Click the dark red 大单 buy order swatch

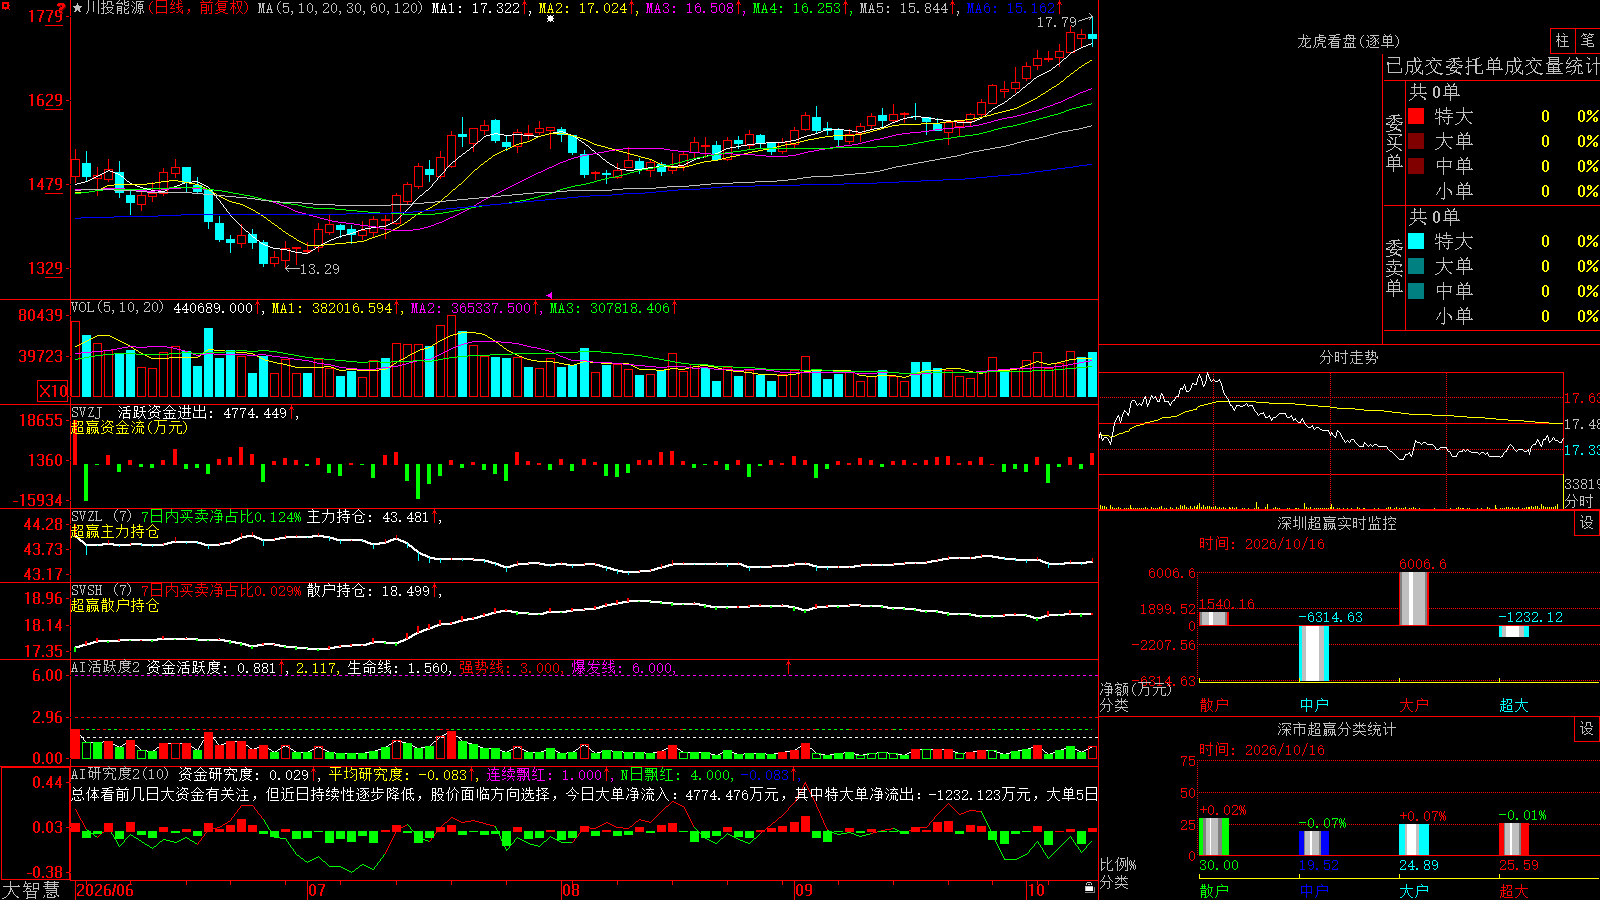coord(1416,141)
